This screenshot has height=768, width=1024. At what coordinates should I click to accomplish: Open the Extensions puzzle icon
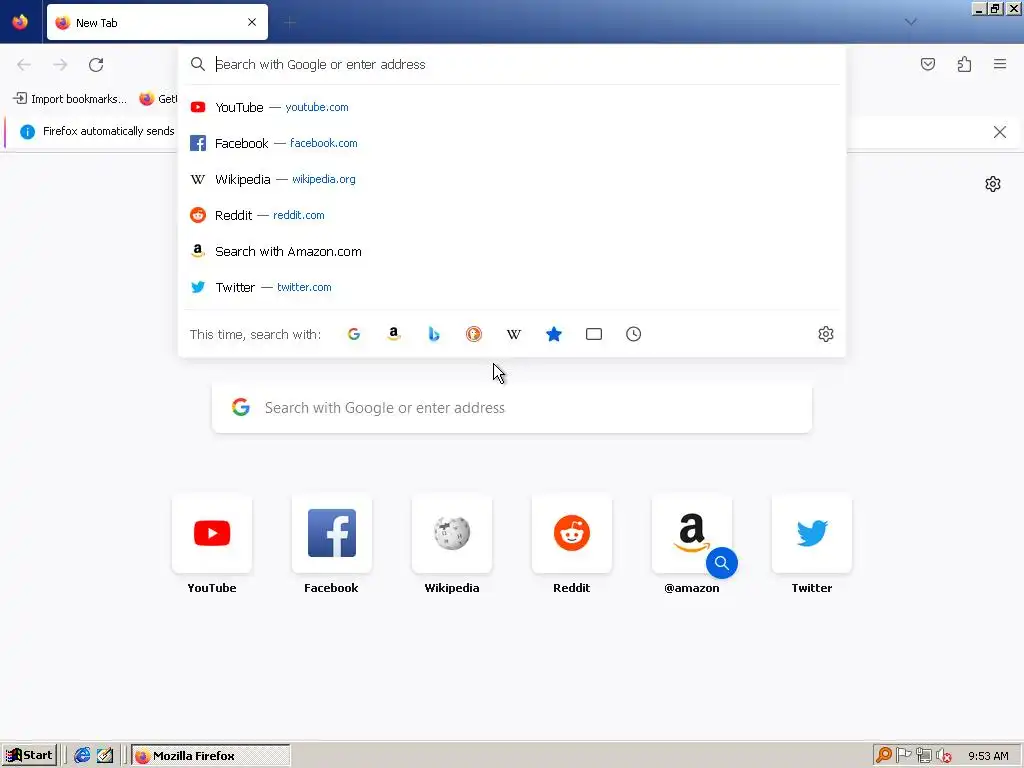point(964,64)
